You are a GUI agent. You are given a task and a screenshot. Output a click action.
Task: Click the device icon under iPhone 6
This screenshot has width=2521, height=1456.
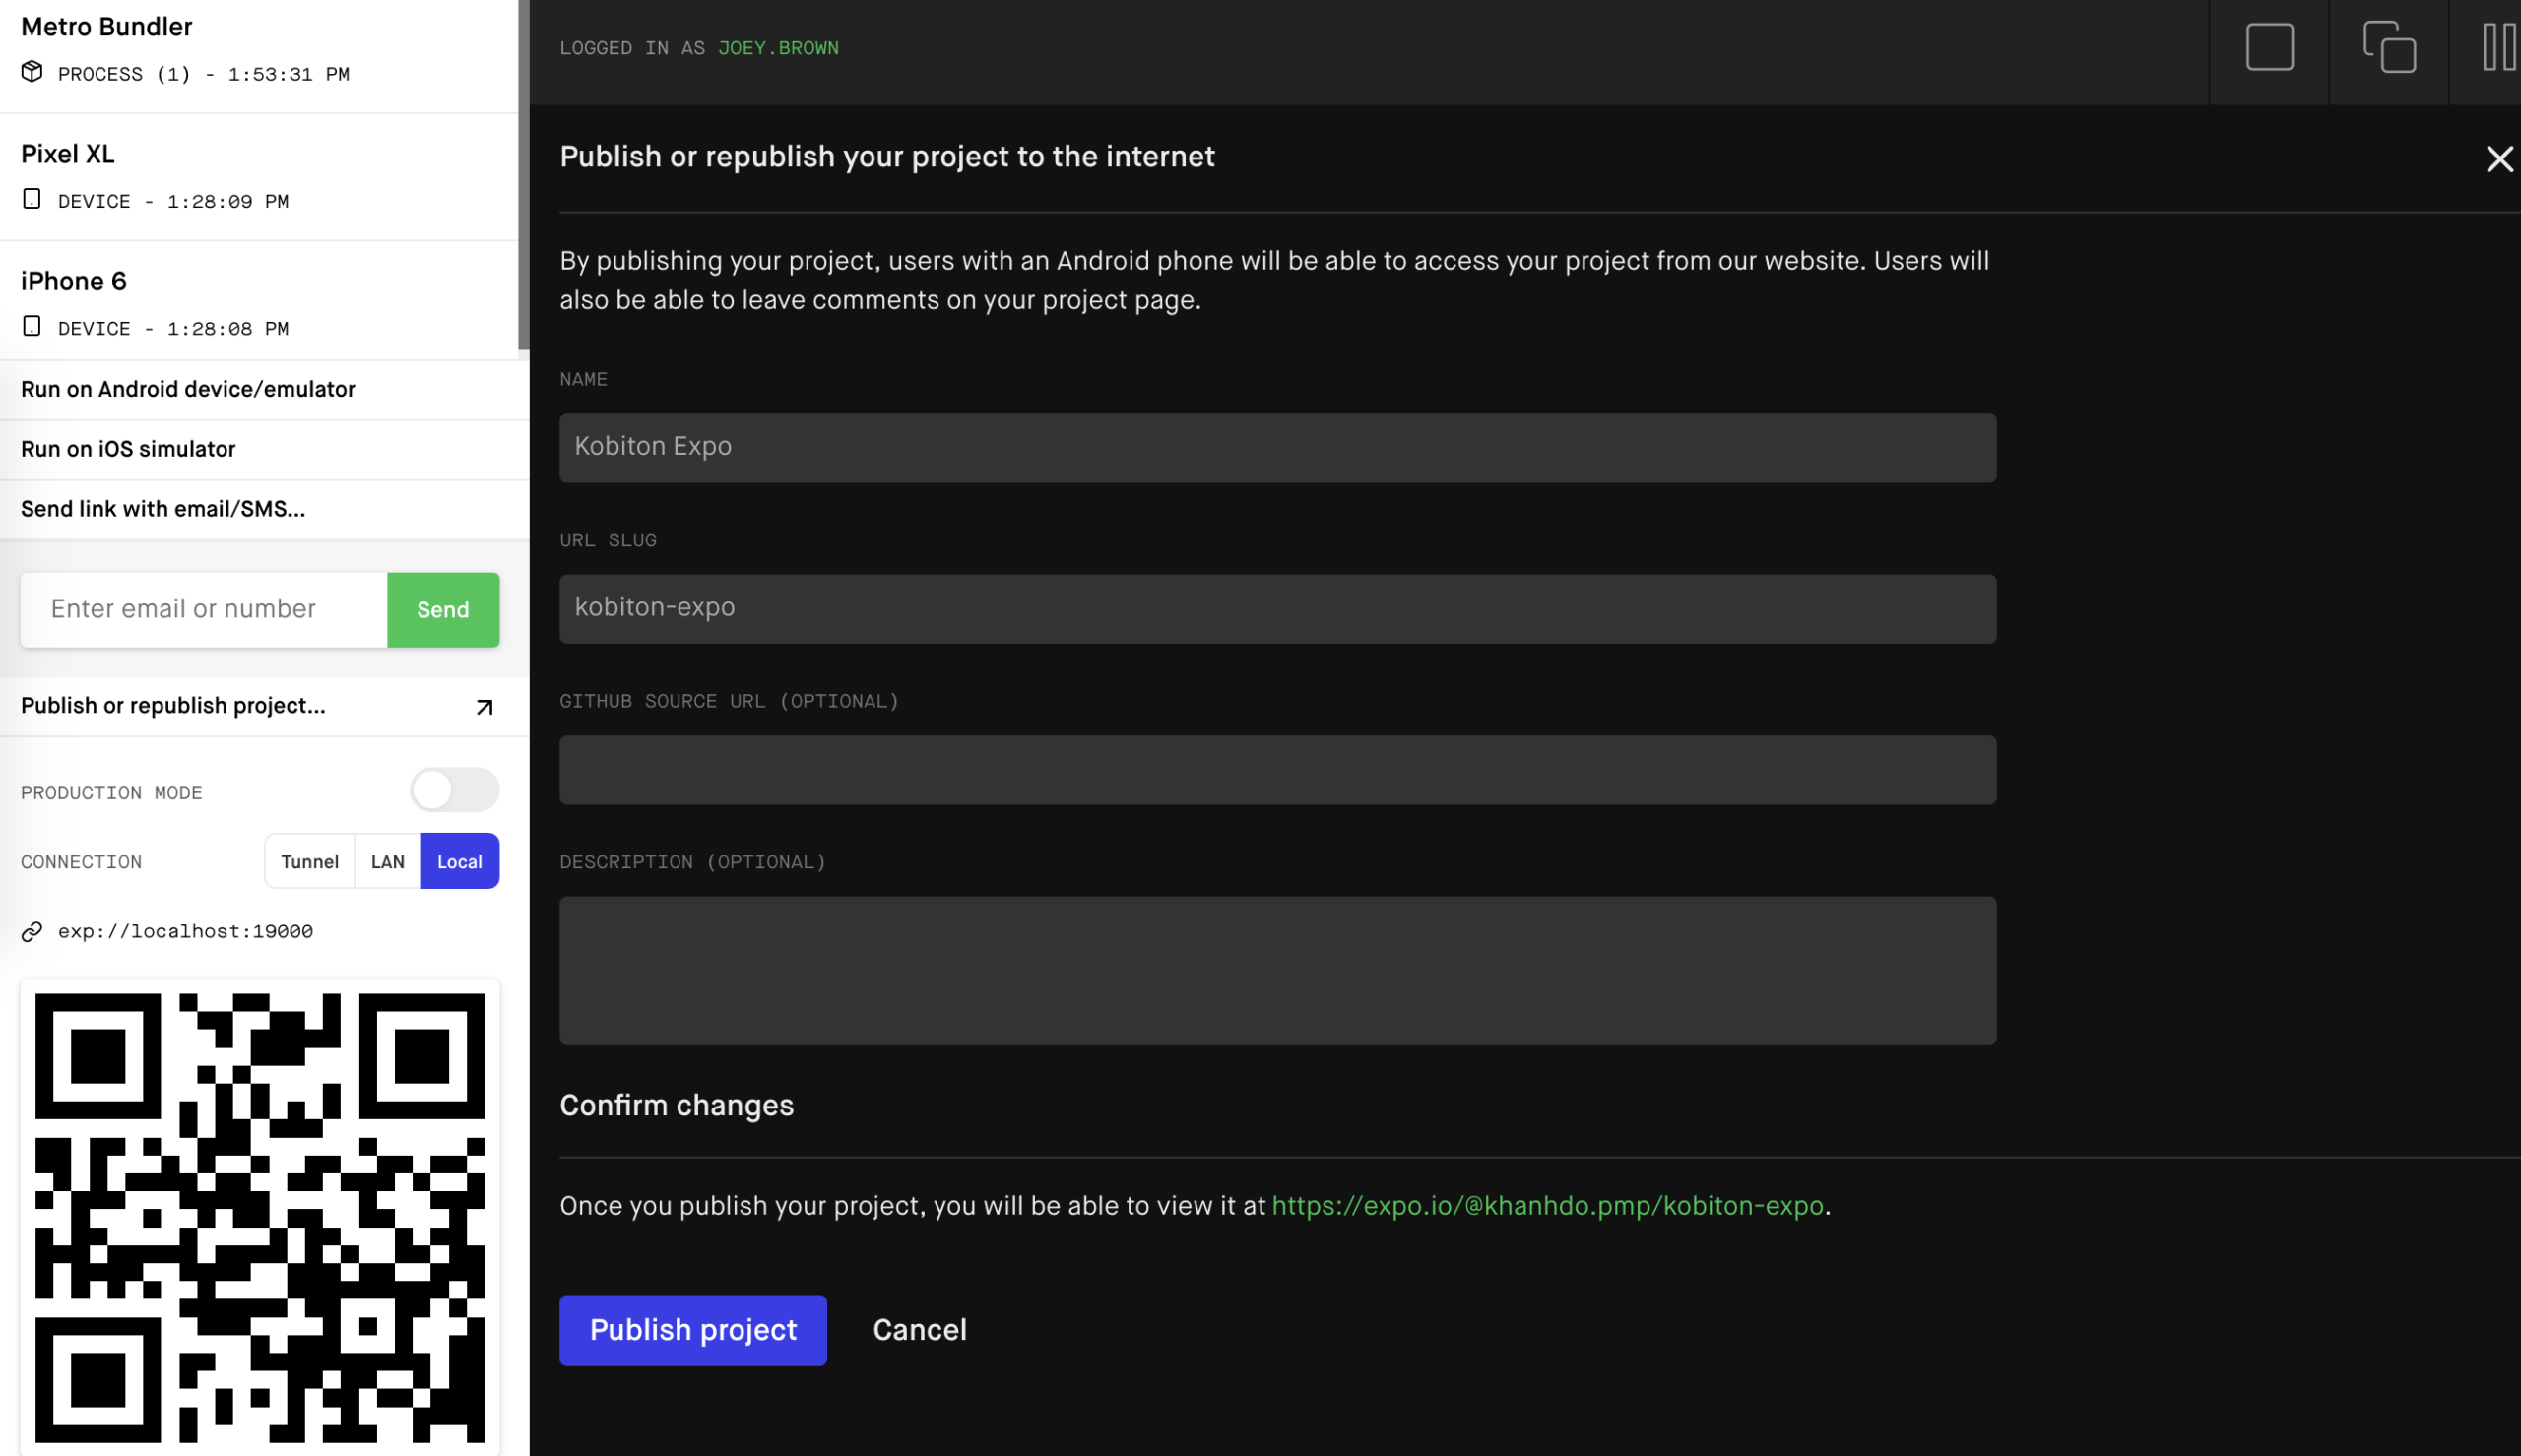click(31, 325)
